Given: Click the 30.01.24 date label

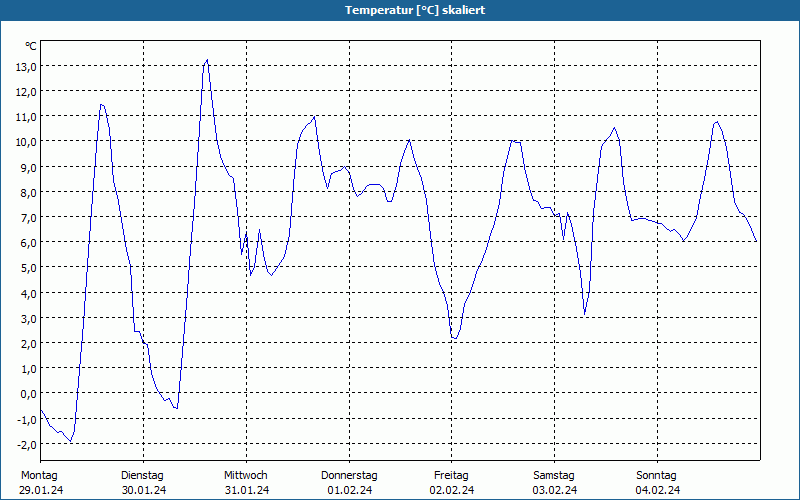Looking at the screenshot, I should point(144,490).
